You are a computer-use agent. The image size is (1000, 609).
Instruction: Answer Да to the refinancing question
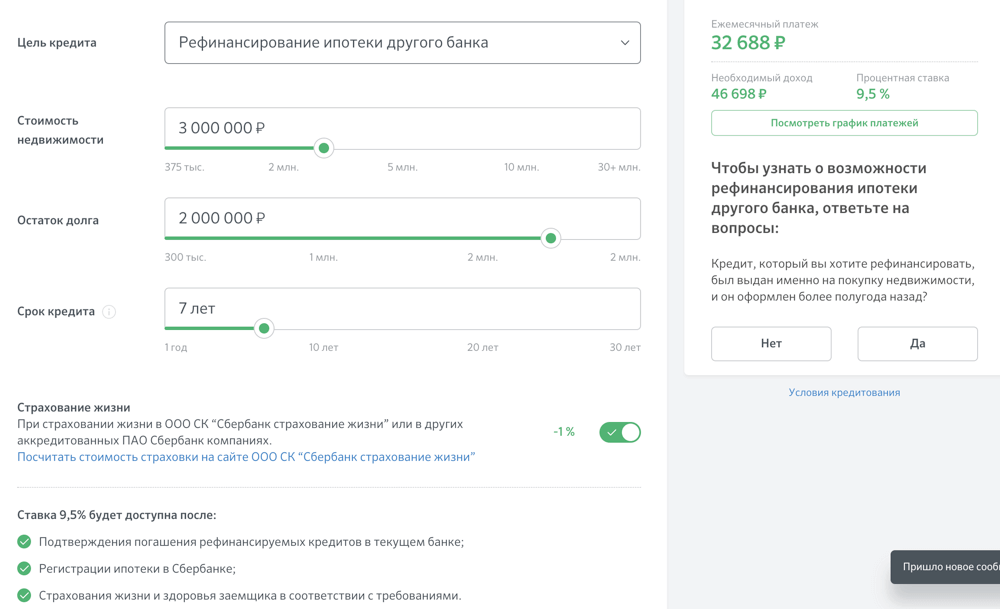coord(917,344)
